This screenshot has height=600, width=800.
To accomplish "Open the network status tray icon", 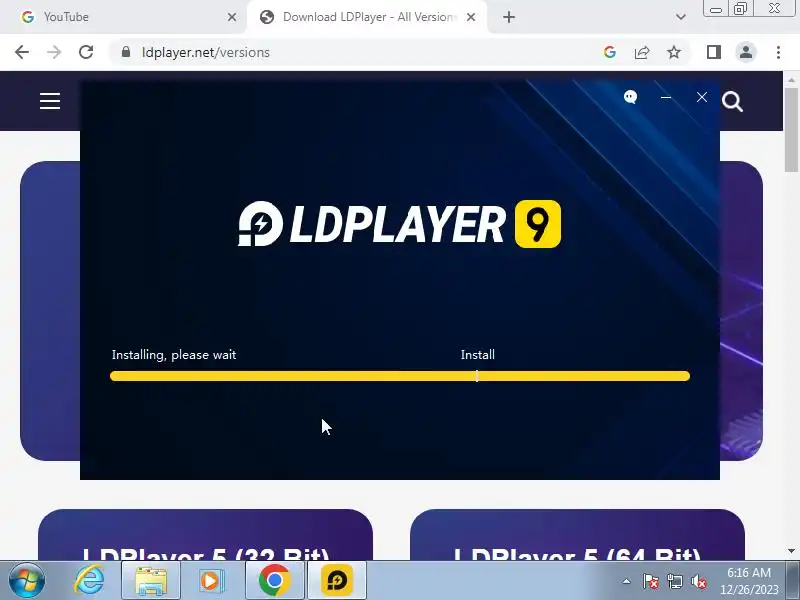I will click(x=674, y=581).
